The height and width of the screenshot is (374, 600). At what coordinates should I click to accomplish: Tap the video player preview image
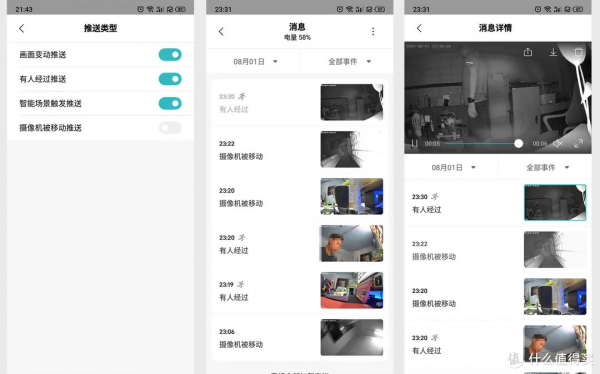click(498, 98)
